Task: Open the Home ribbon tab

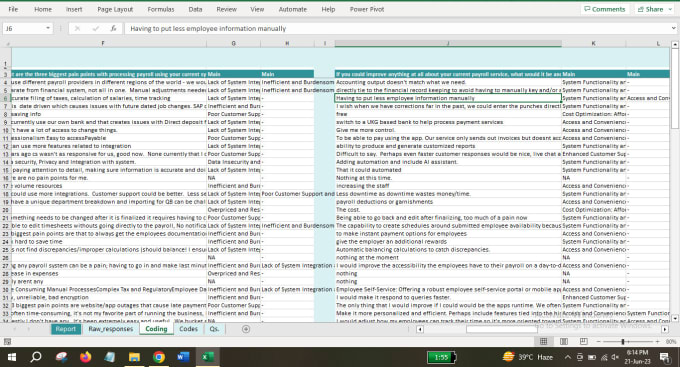Action: (x=43, y=9)
